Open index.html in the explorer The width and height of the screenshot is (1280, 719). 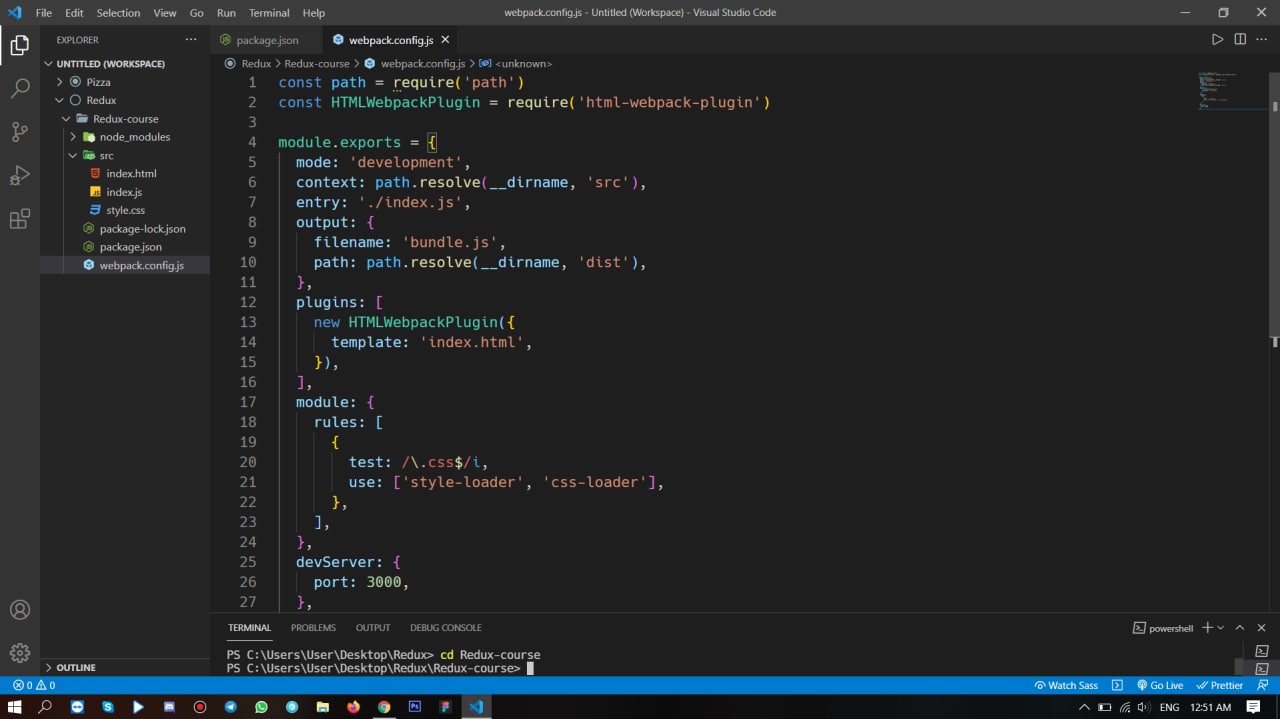click(x=131, y=173)
